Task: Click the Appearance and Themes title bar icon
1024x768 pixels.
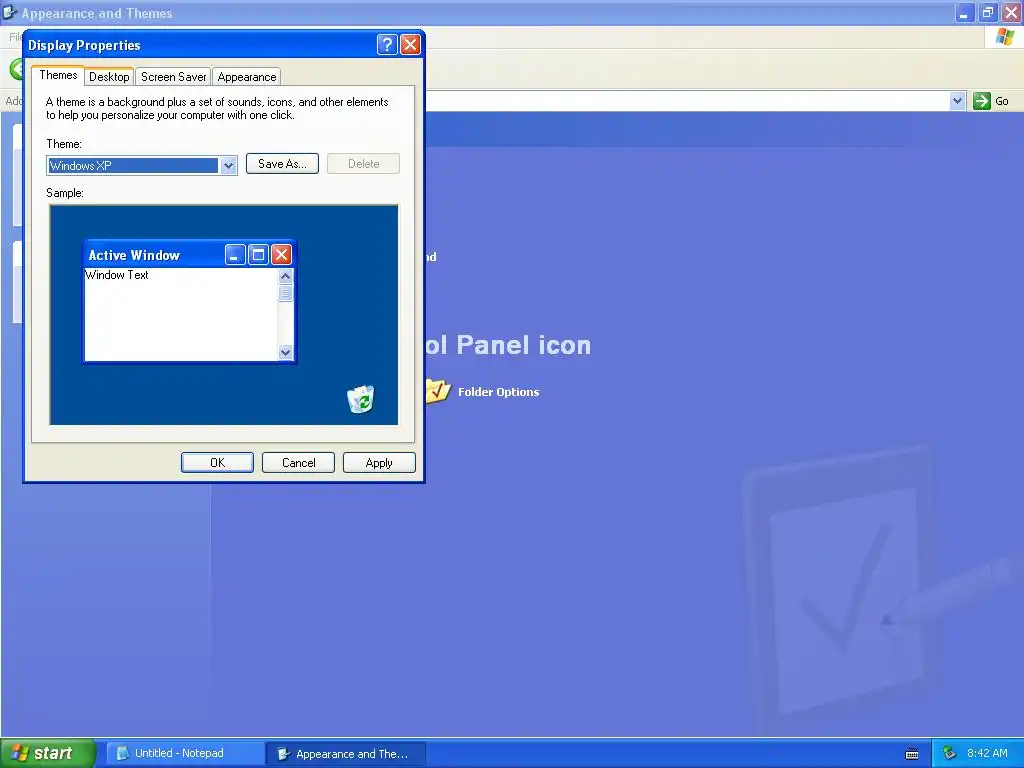Action: 9,12
